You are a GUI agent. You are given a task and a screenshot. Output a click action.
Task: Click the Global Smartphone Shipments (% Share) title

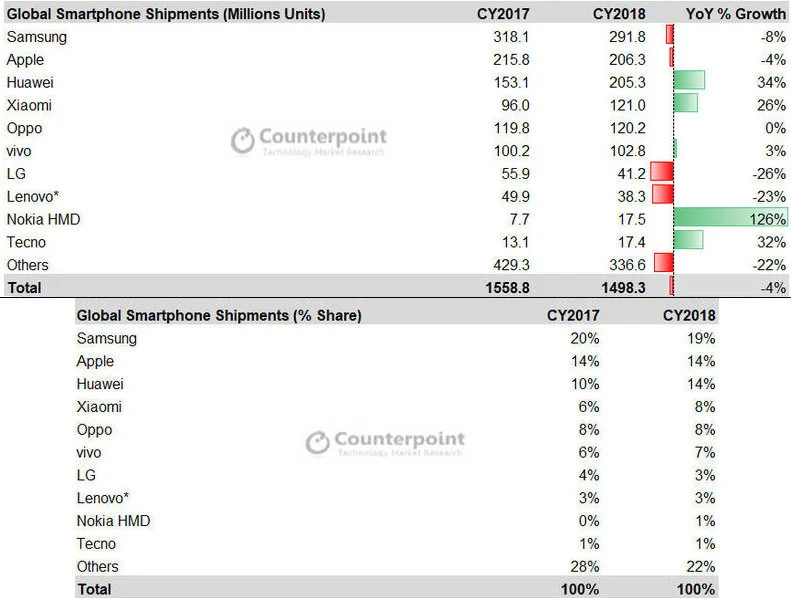[219, 315]
